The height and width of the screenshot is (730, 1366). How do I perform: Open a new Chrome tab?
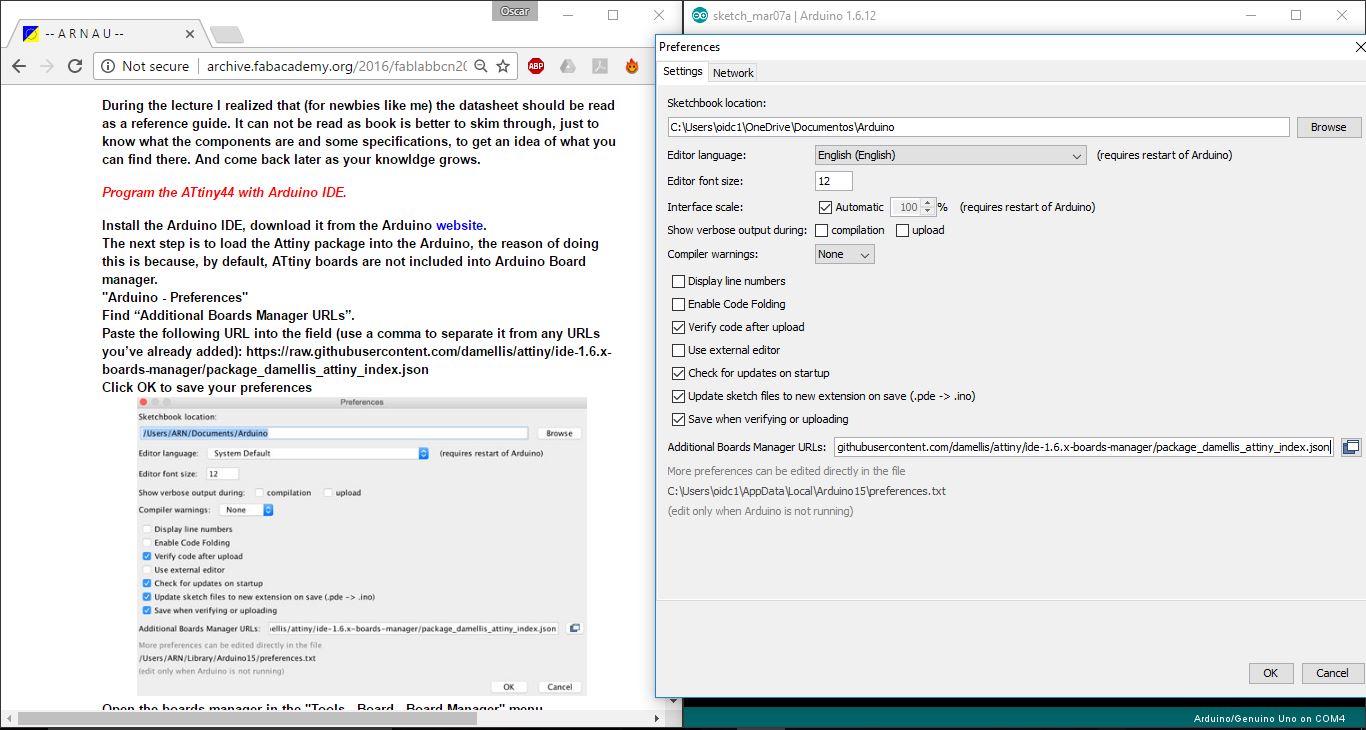(227, 35)
